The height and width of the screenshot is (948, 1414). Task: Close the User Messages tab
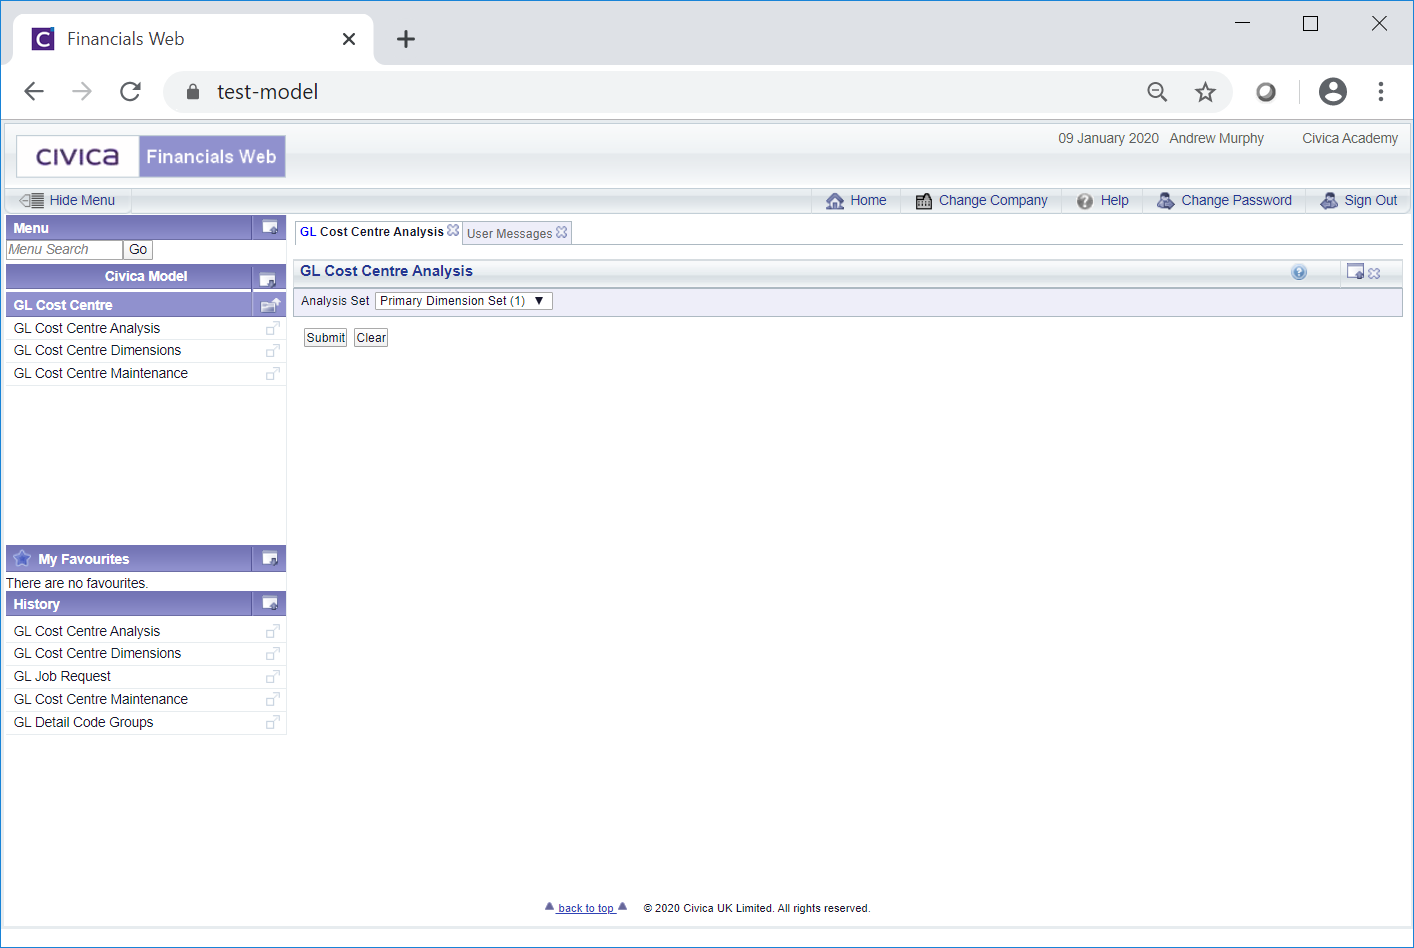[562, 232]
